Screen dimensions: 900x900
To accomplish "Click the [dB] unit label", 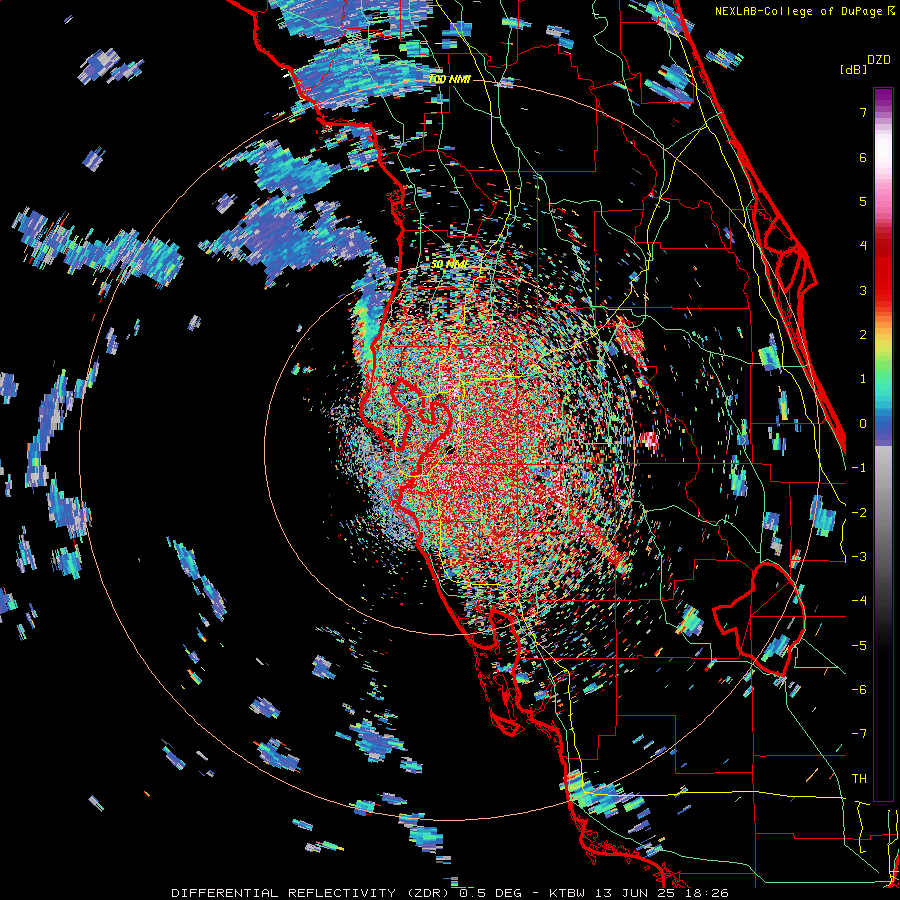I will point(854,69).
